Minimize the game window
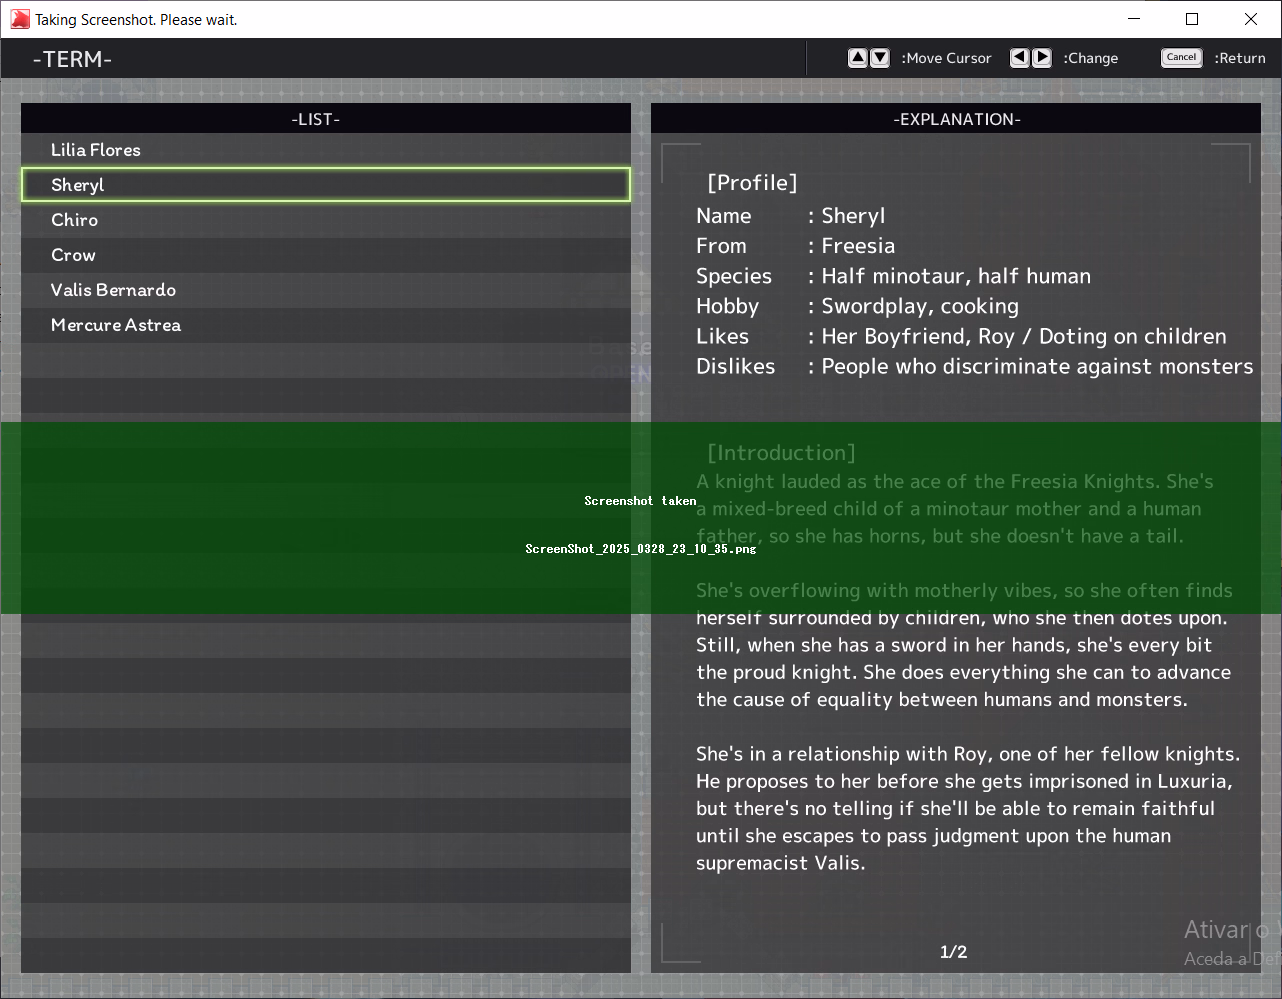 (x=1134, y=19)
